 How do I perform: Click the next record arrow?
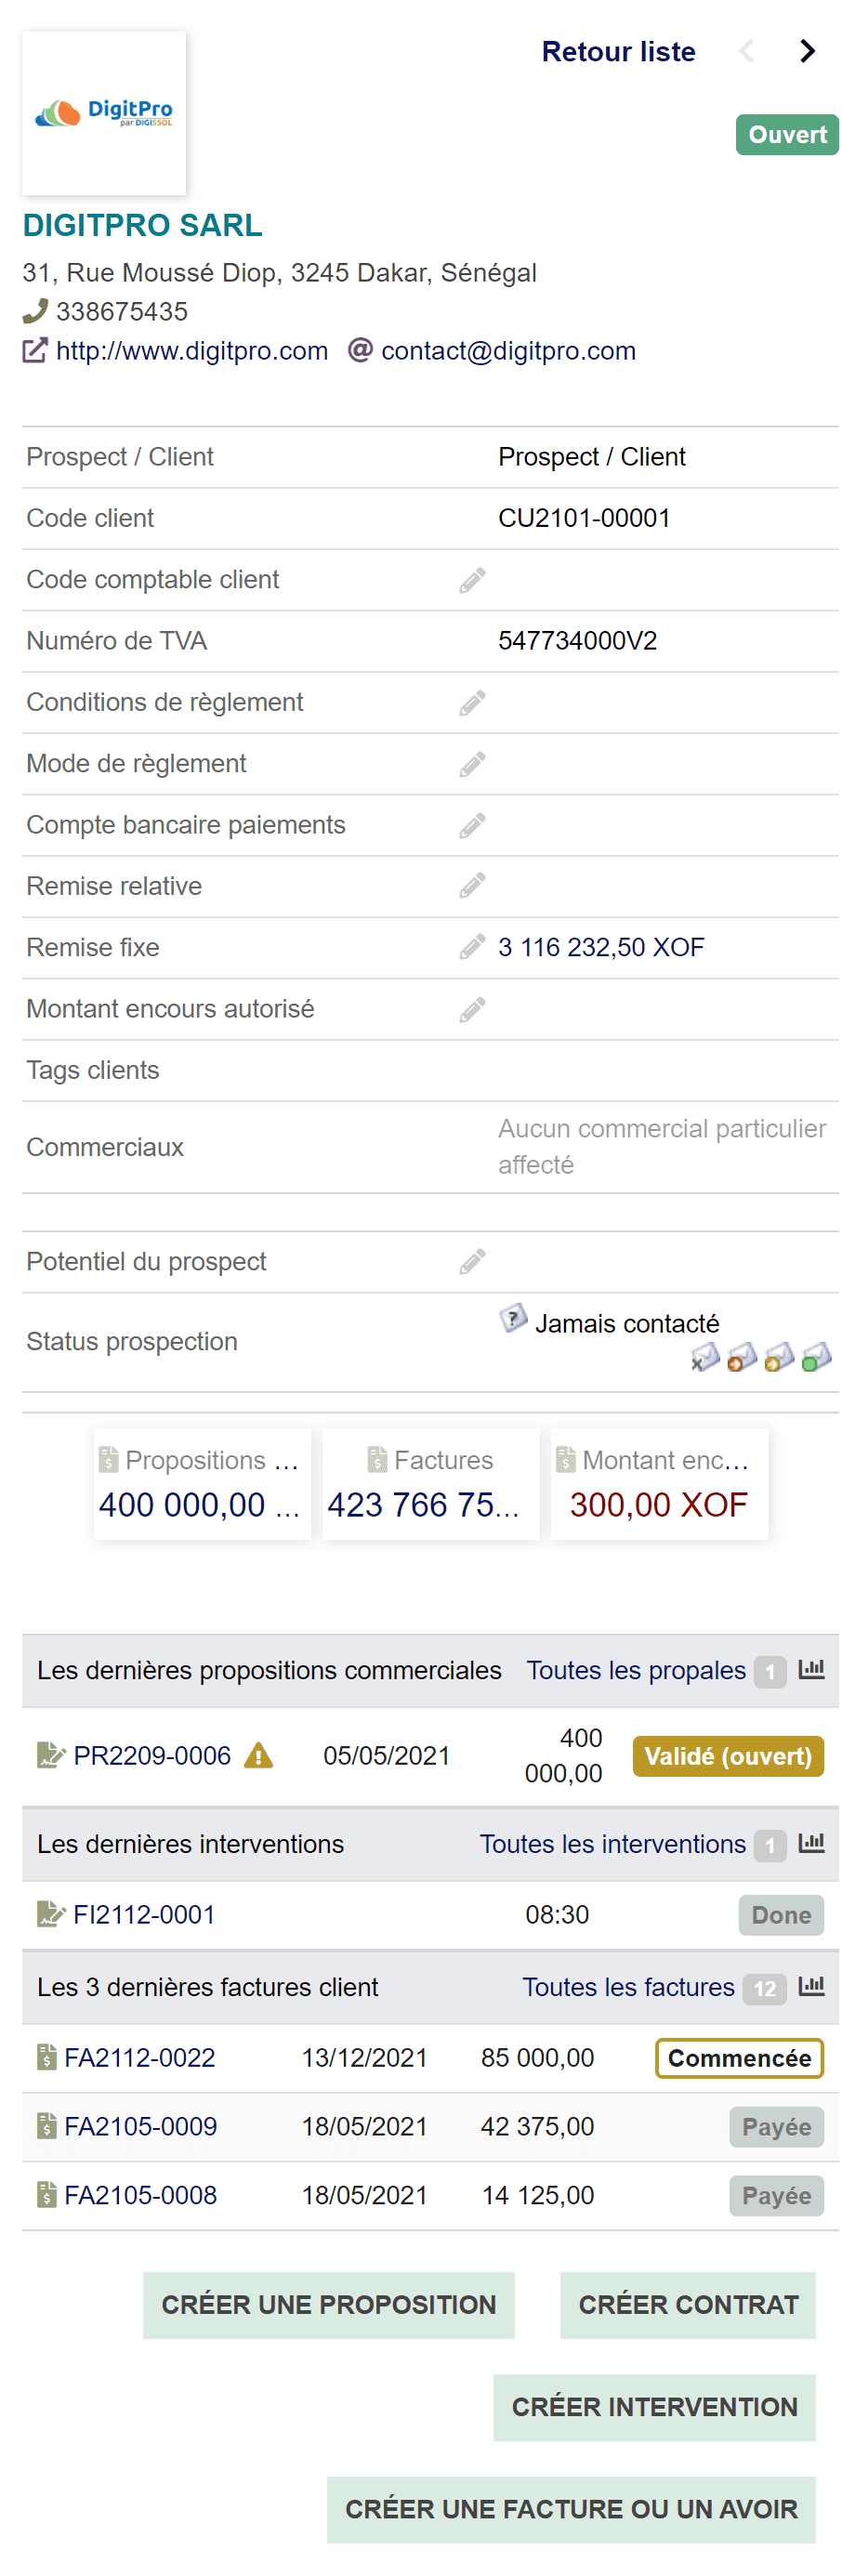coord(806,51)
